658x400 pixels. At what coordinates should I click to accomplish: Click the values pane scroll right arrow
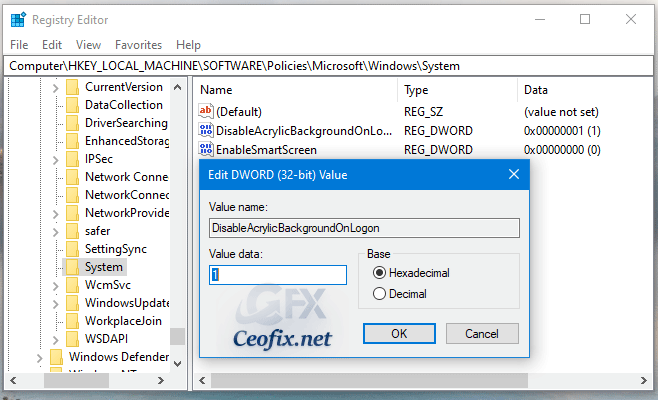tap(644, 380)
